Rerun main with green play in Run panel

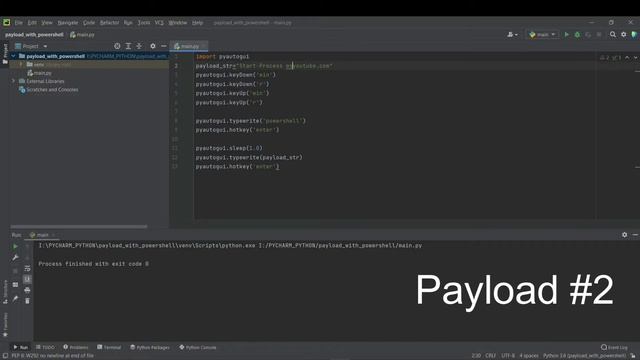pos(15,247)
